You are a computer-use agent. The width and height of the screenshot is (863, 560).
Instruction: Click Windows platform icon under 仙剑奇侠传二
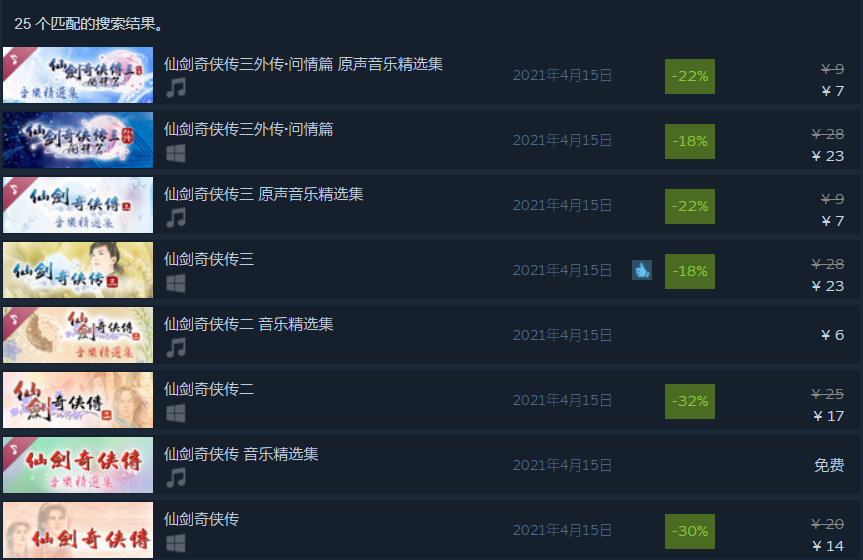176,413
